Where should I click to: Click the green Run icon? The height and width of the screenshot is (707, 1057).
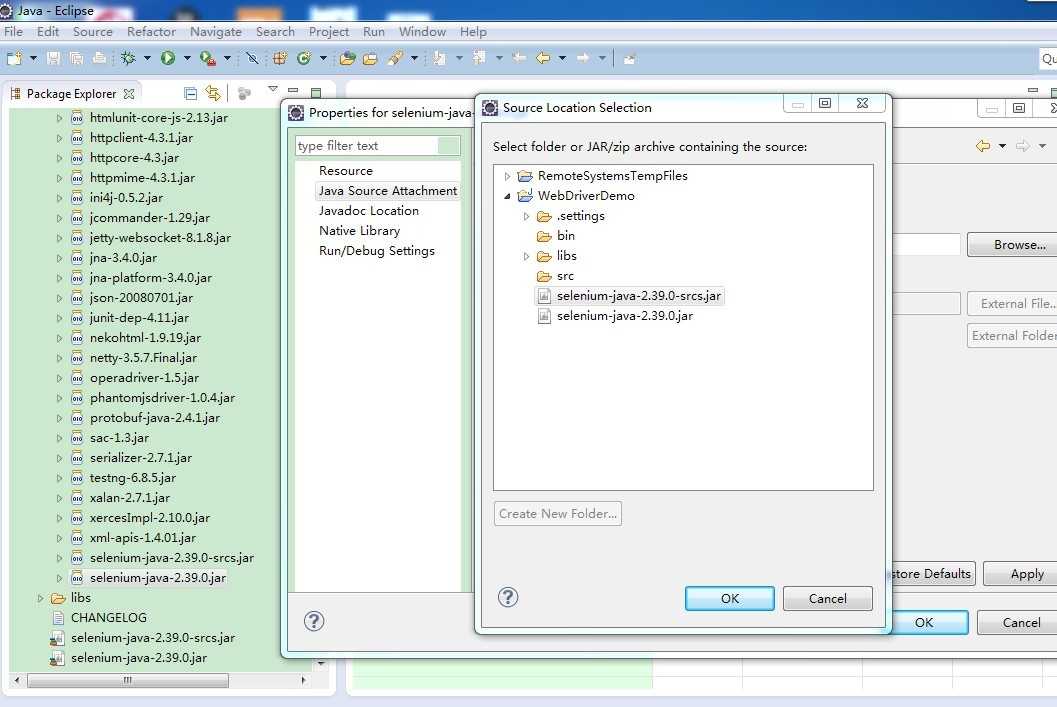pos(168,59)
